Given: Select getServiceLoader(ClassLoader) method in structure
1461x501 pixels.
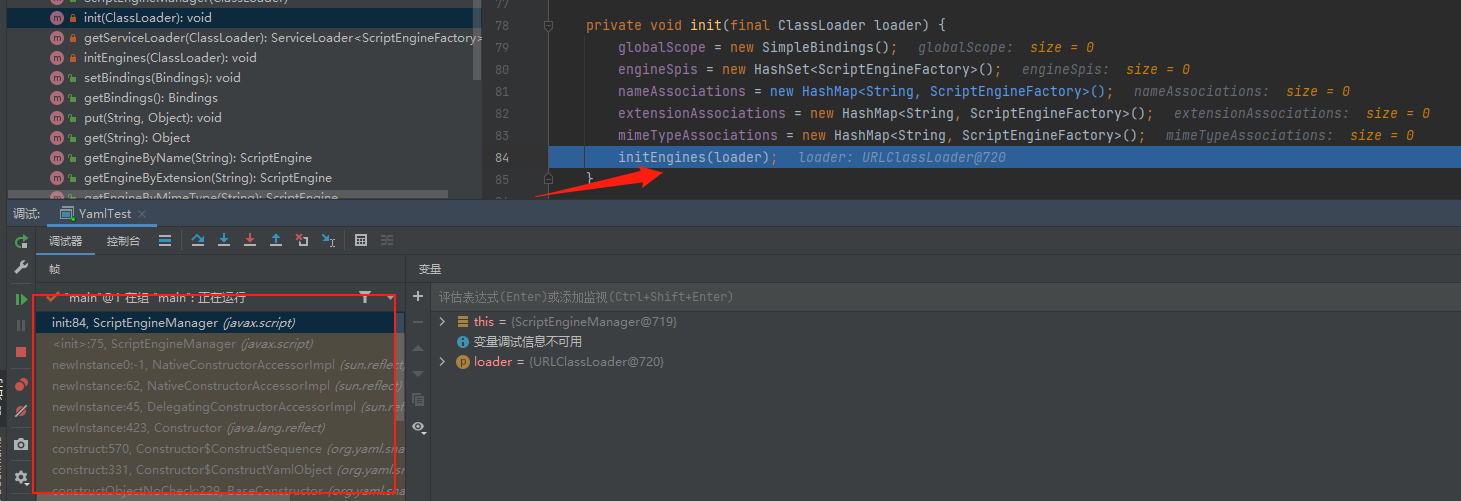Looking at the screenshot, I should pyautogui.click(x=240, y=38).
